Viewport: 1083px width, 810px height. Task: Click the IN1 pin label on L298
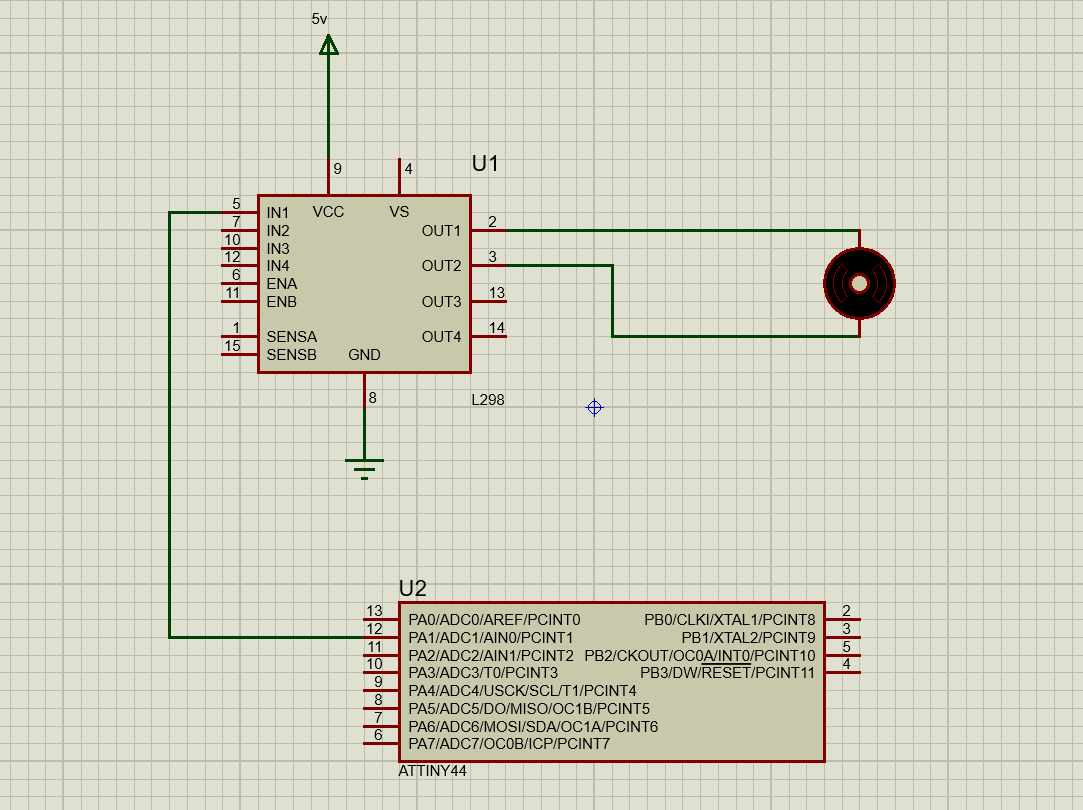coord(278,213)
